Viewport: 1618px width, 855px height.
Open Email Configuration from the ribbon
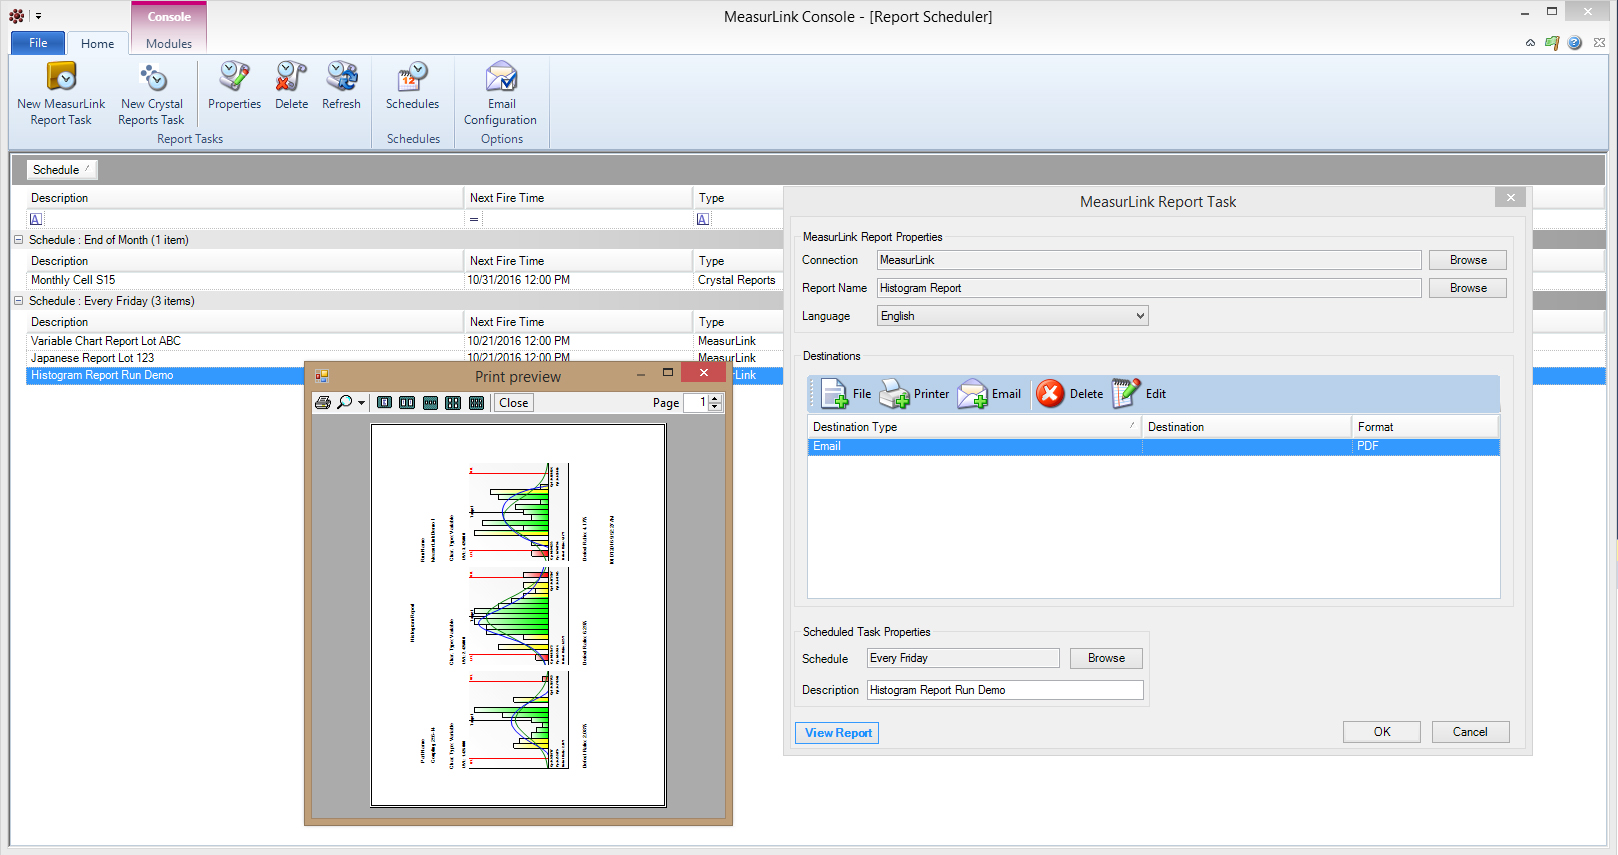(x=501, y=78)
